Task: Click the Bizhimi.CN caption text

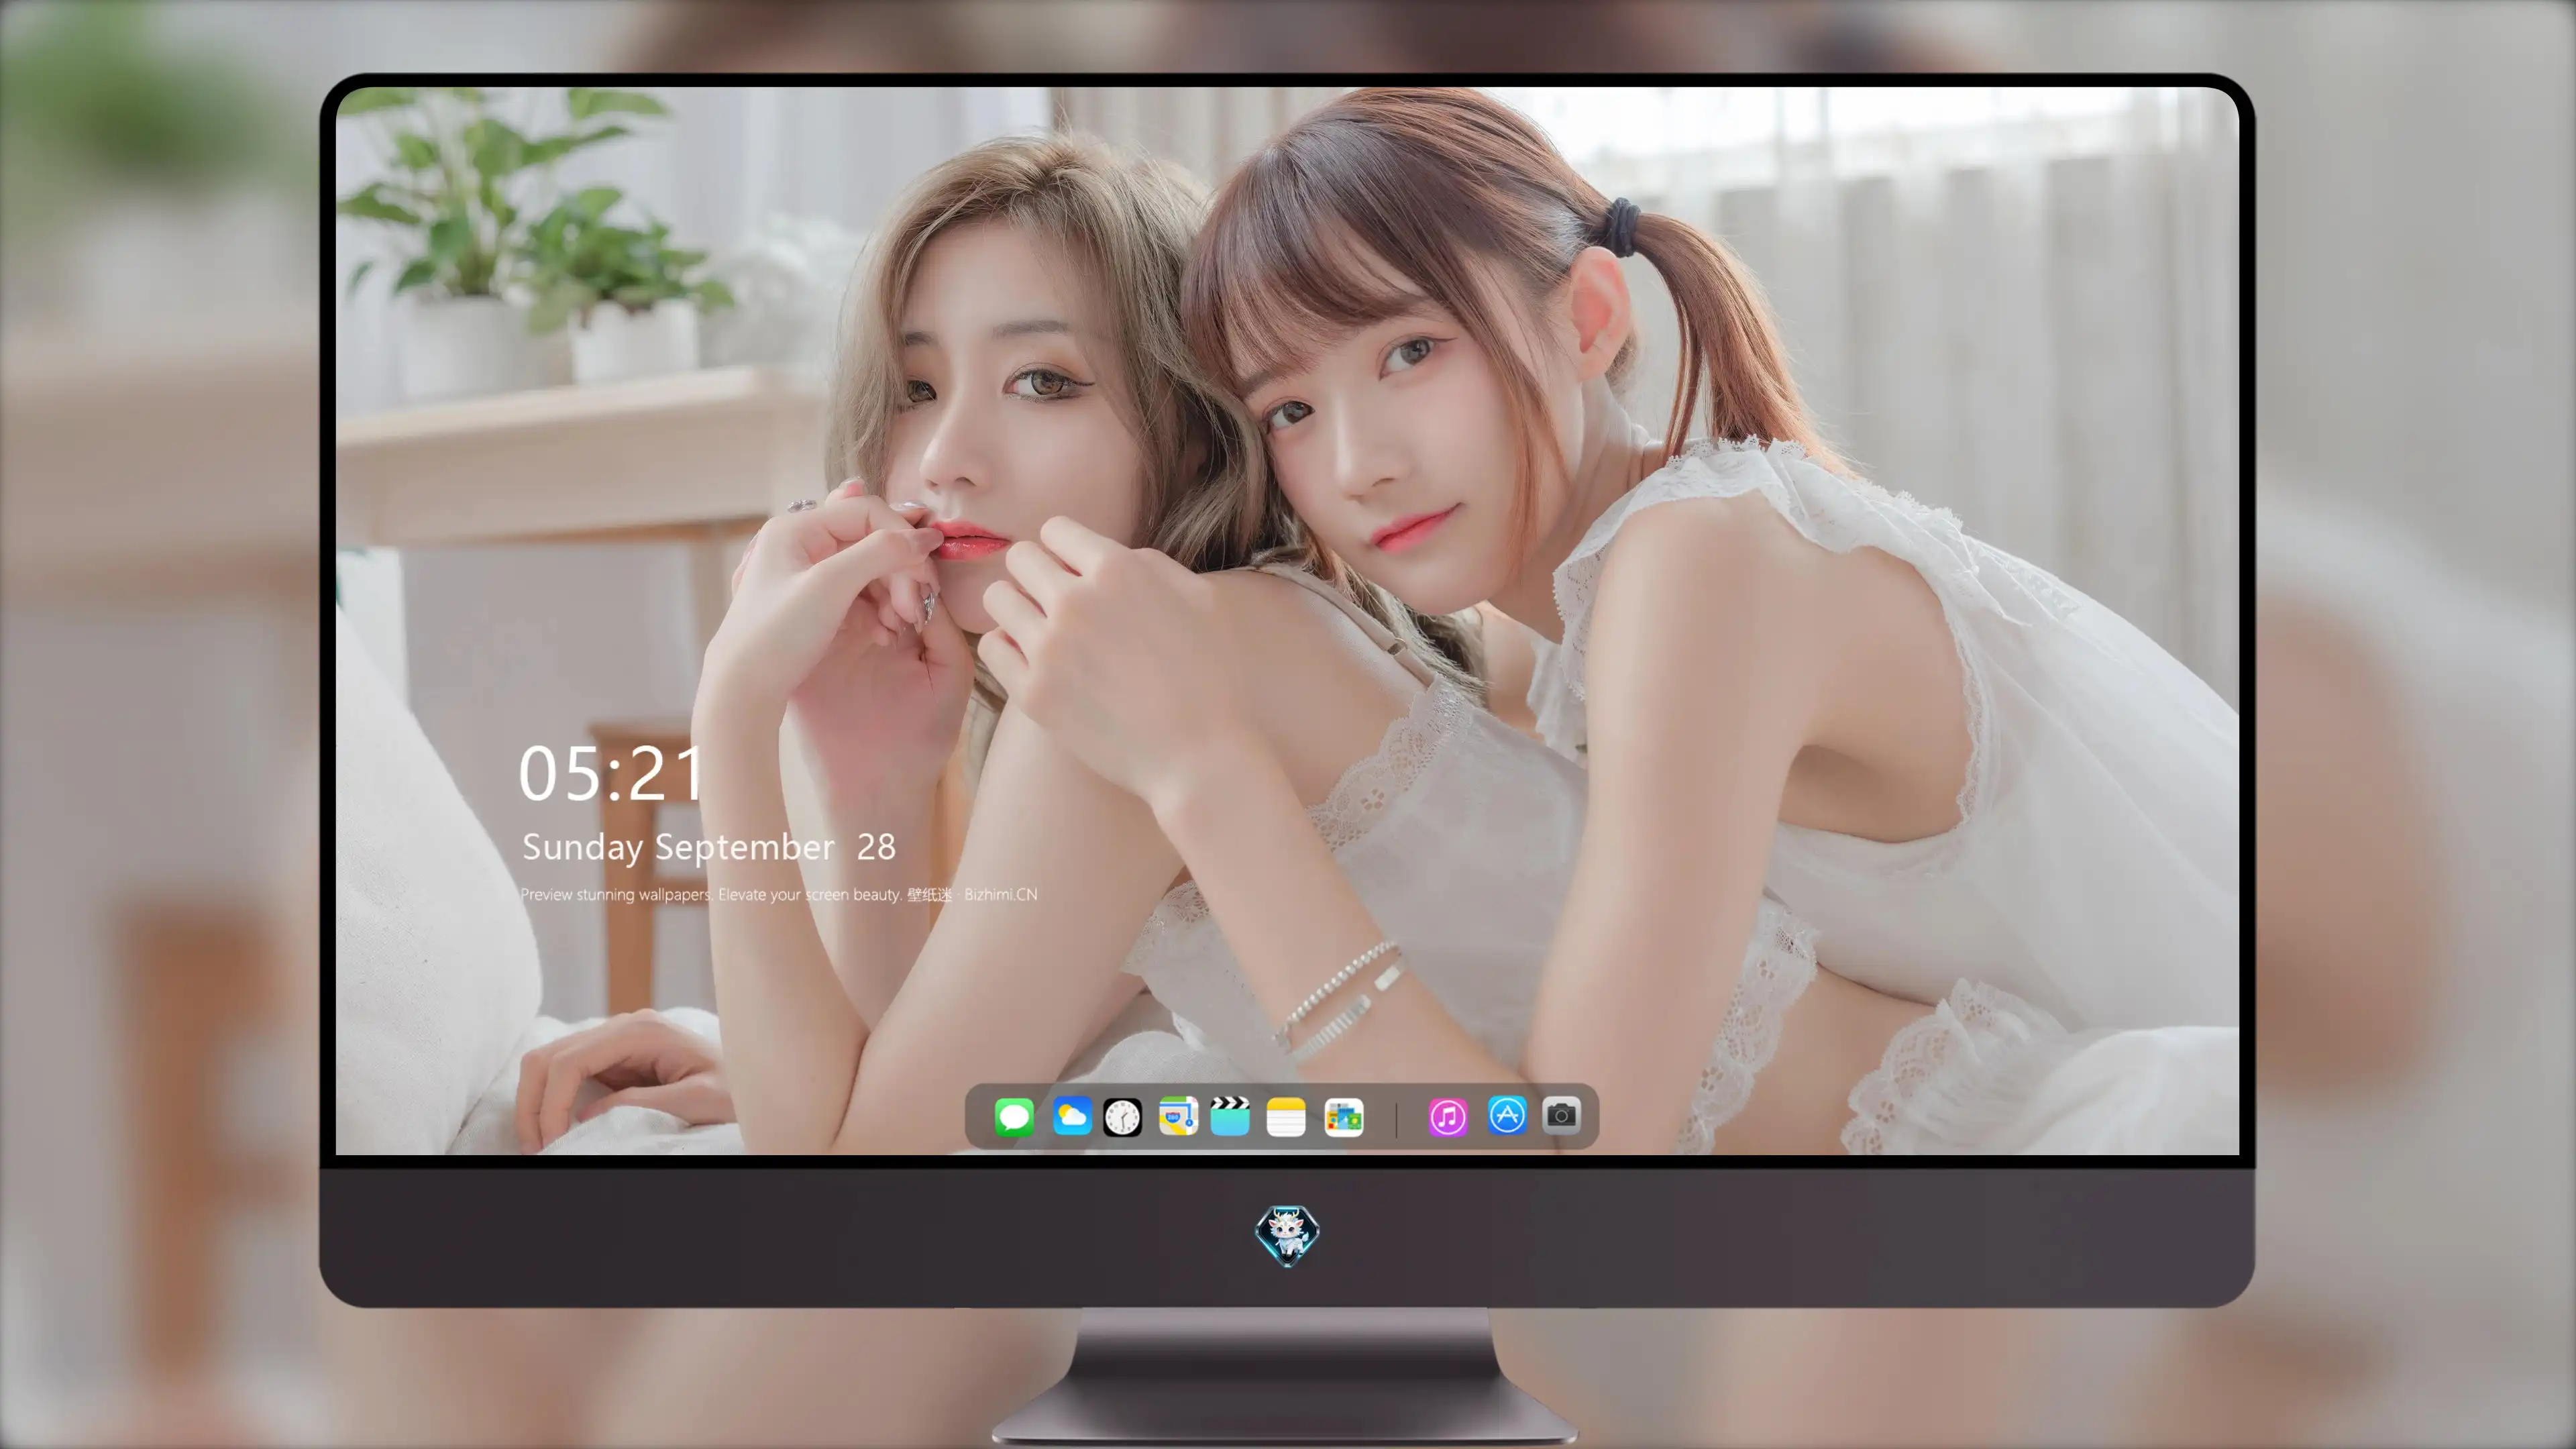Action: 1000,894
